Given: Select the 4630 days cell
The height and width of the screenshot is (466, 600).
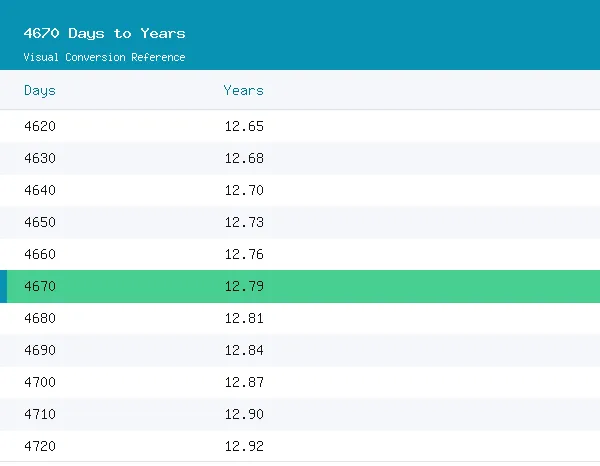Looking at the screenshot, I should pos(40,158).
